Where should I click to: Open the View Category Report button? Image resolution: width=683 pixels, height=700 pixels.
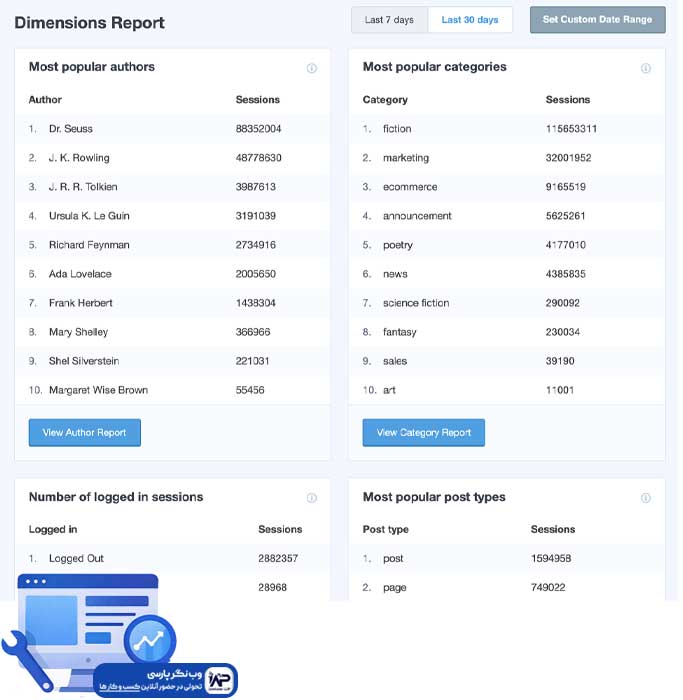point(423,432)
